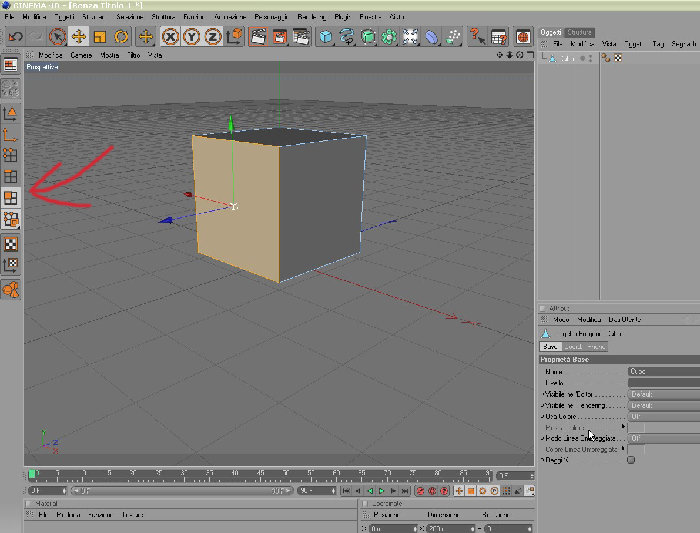Add the blue Bend deformer object

[x=431, y=37]
